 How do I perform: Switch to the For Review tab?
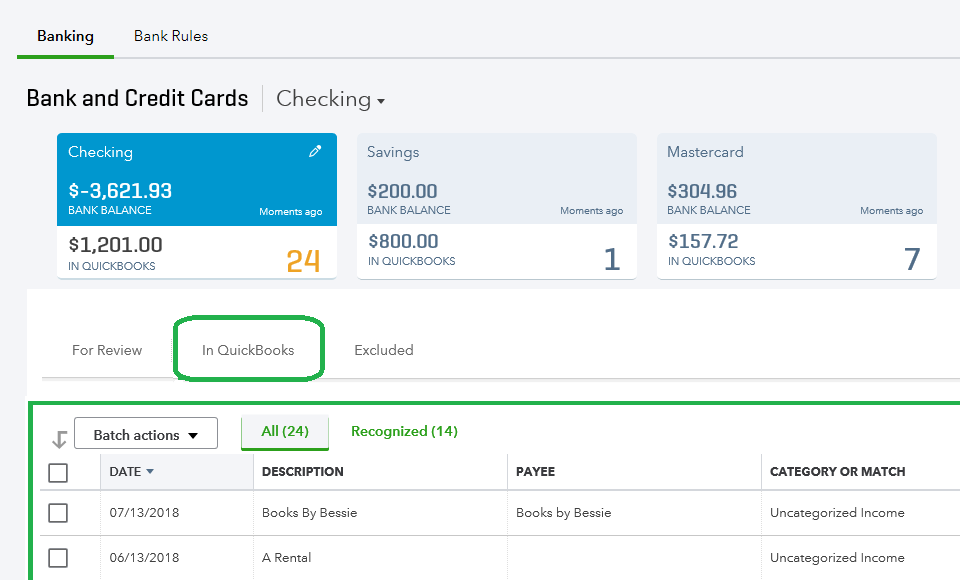coord(107,350)
